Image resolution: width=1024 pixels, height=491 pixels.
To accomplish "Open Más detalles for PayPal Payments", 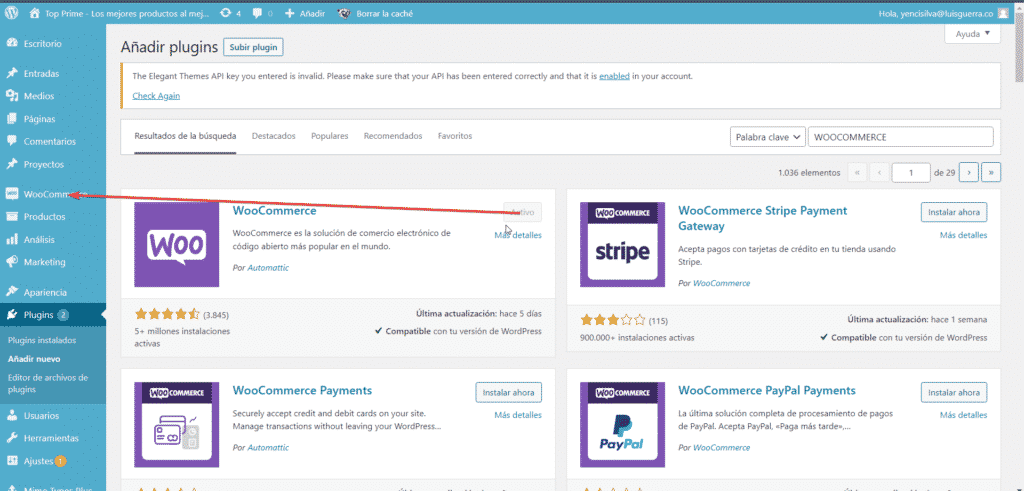I will 963,415.
